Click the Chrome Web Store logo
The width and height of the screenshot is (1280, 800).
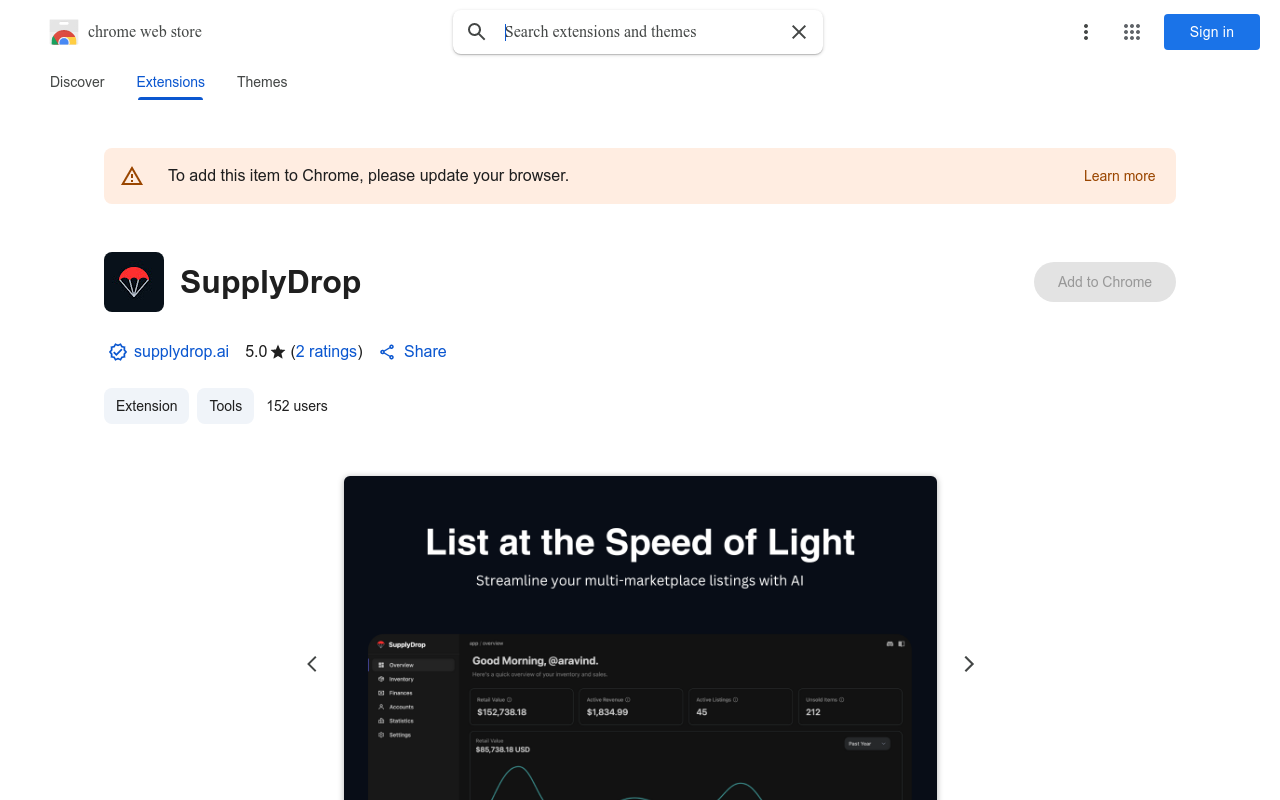[64, 32]
